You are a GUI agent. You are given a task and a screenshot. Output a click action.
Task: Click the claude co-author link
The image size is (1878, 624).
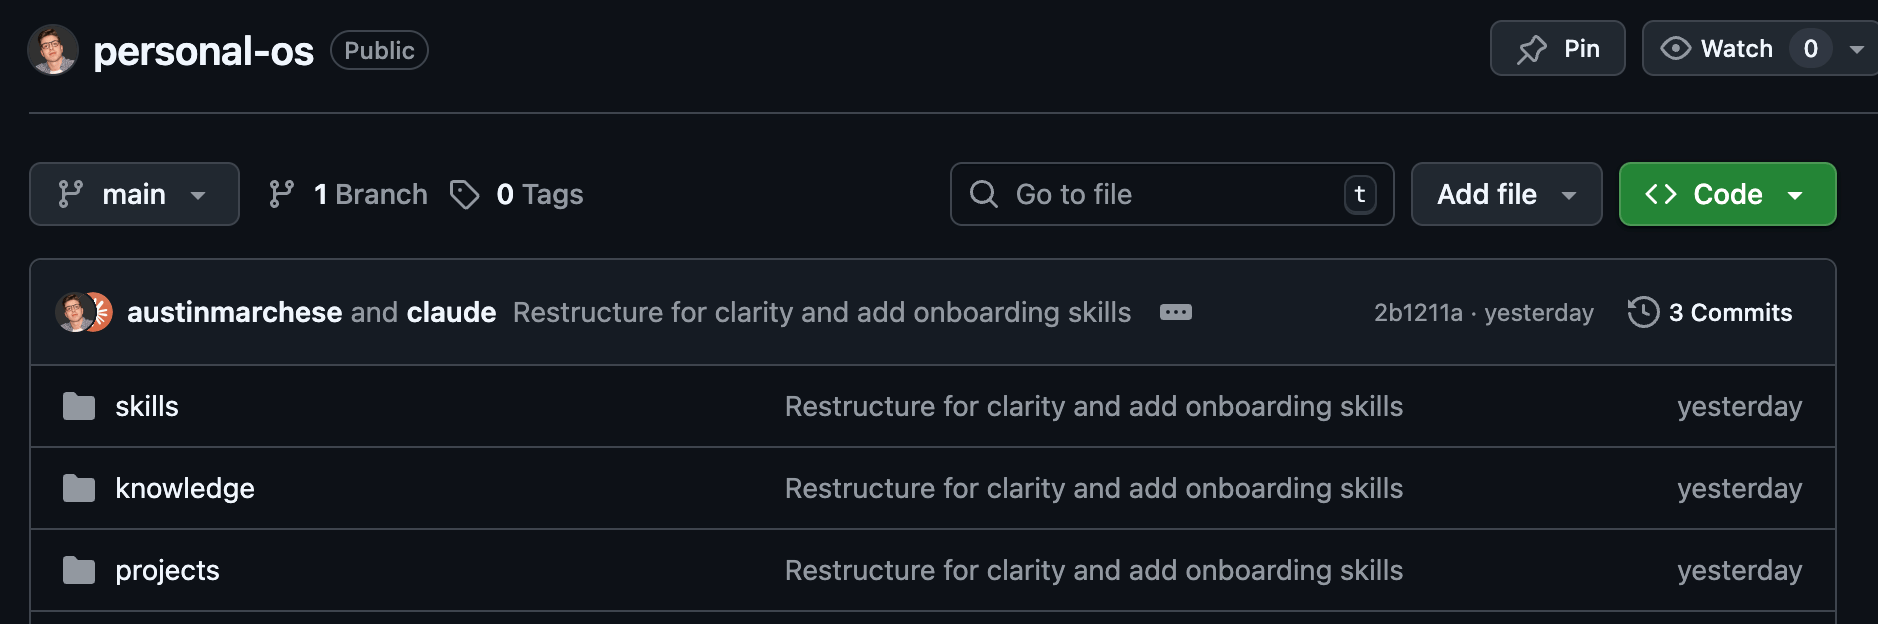(451, 312)
